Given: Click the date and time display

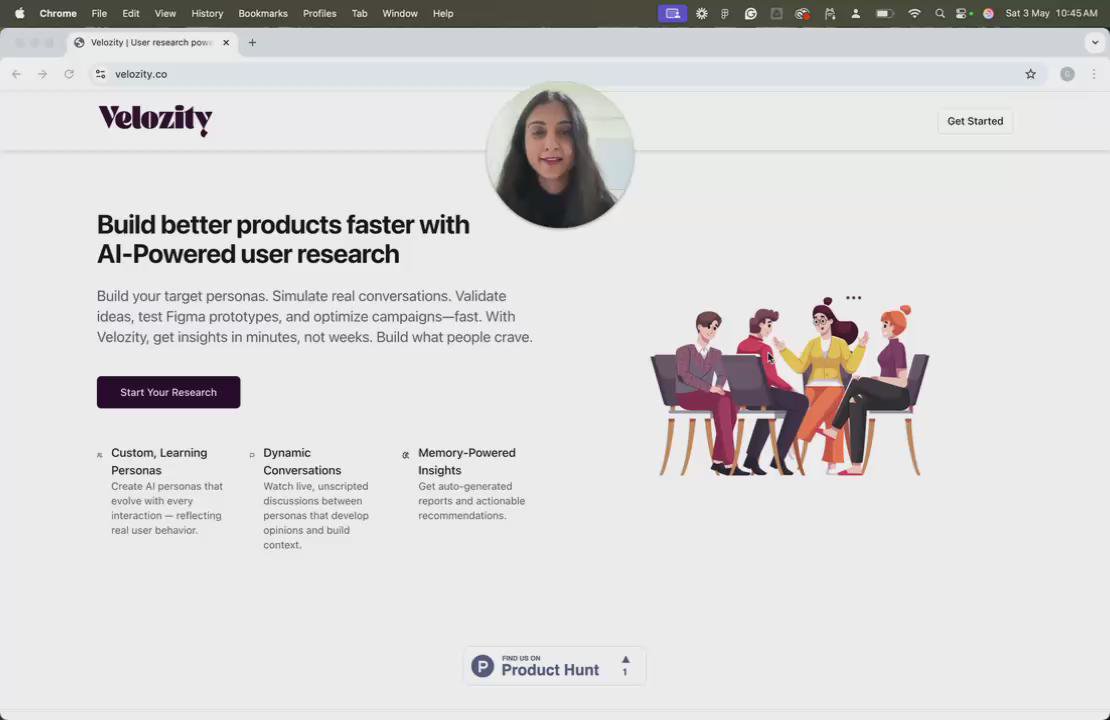Looking at the screenshot, I should tap(1051, 13).
